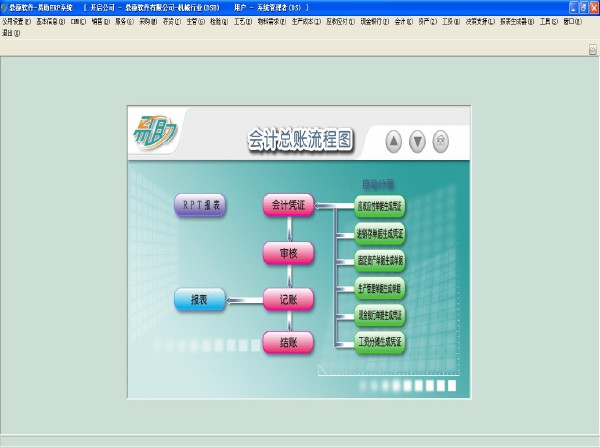Click the application icon in title bar
The image size is (600, 447).
4,8
